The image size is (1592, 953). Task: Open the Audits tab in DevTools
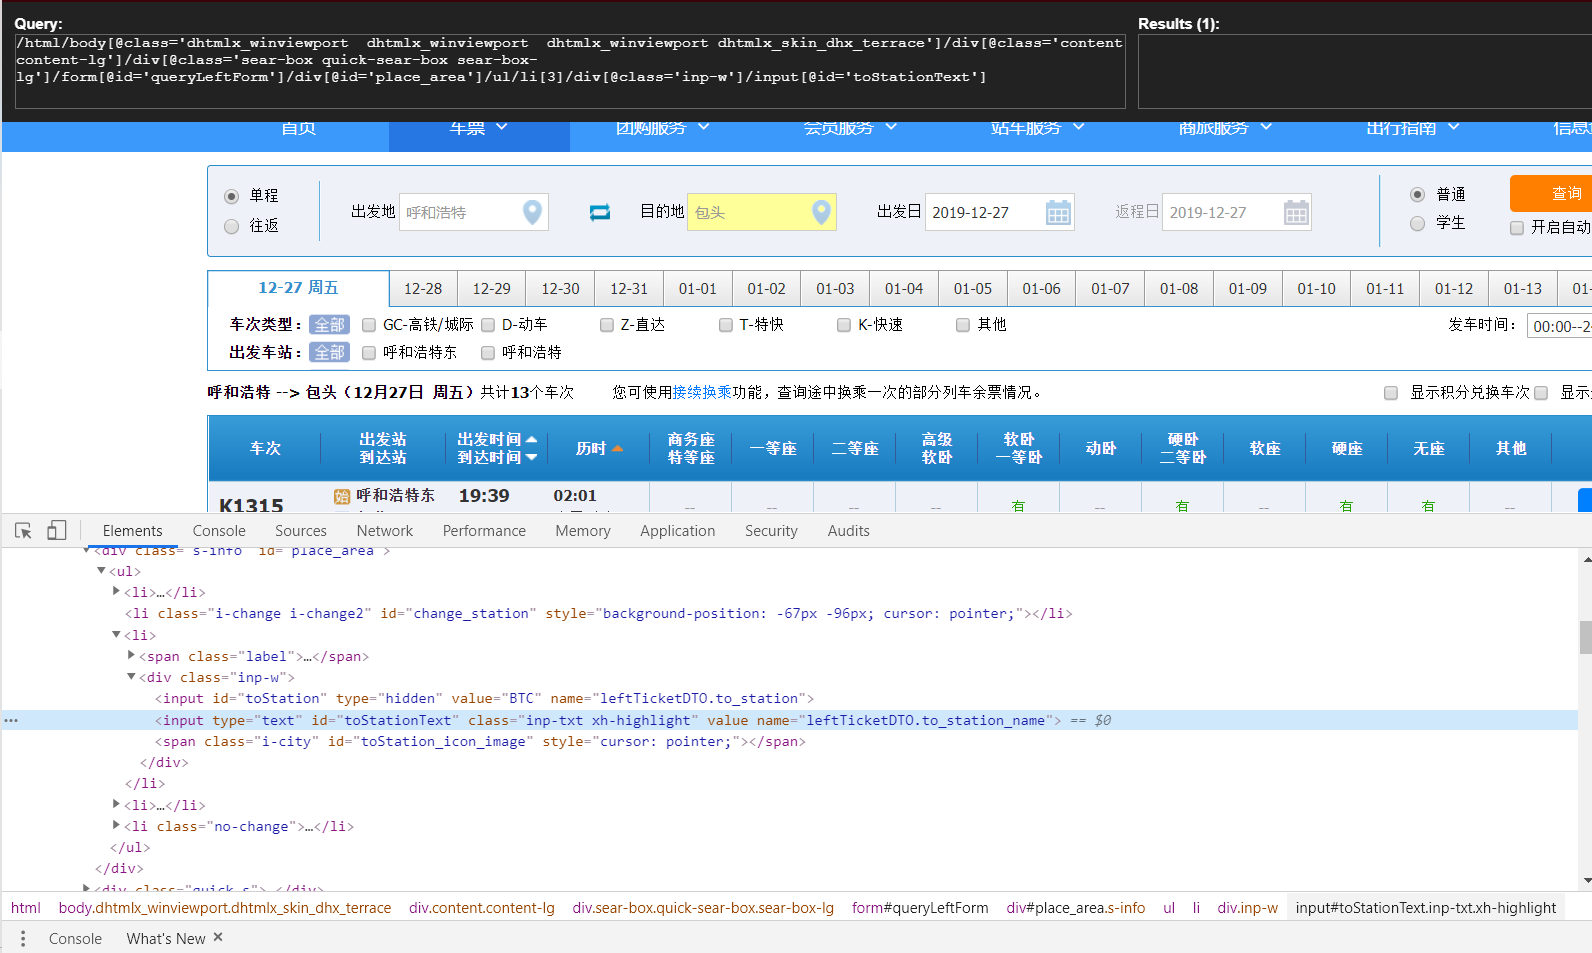[x=849, y=531]
